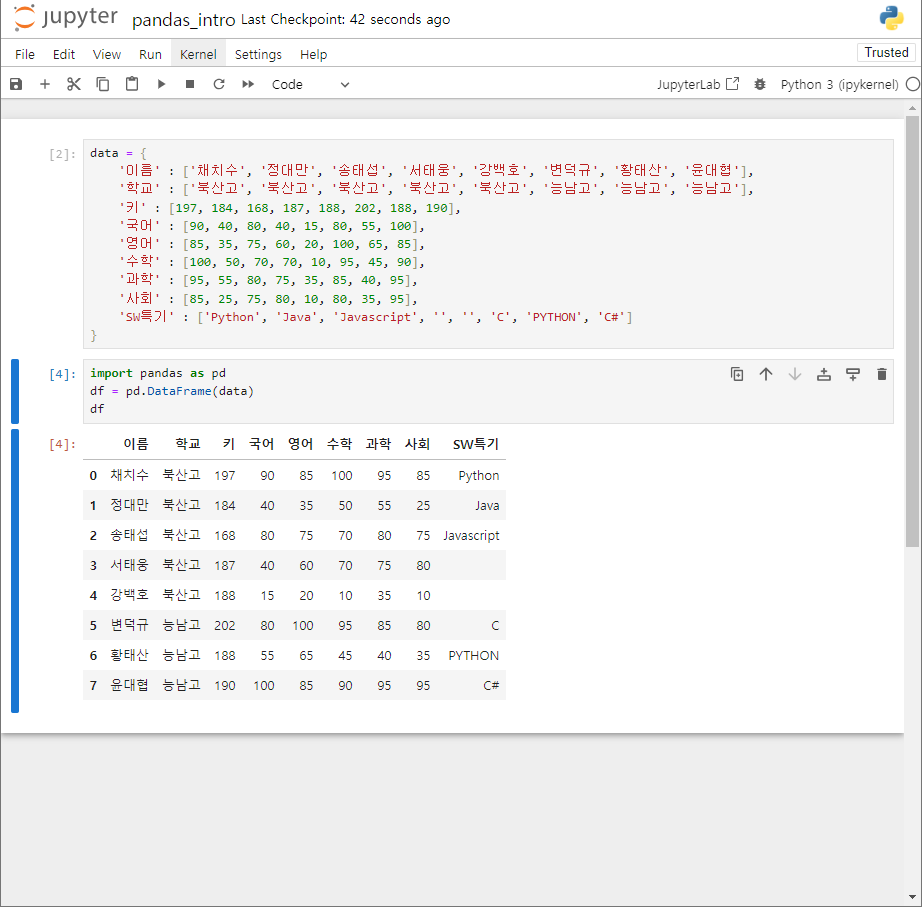The height and width of the screenshot is (907, 922).
Task: Click the scrollbar up arrow
Action: 912,108
